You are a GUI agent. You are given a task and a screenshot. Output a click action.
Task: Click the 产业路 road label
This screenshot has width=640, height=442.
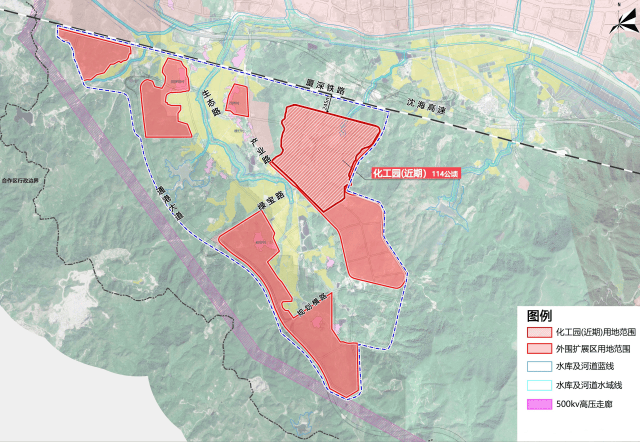(x=261, y=151)
